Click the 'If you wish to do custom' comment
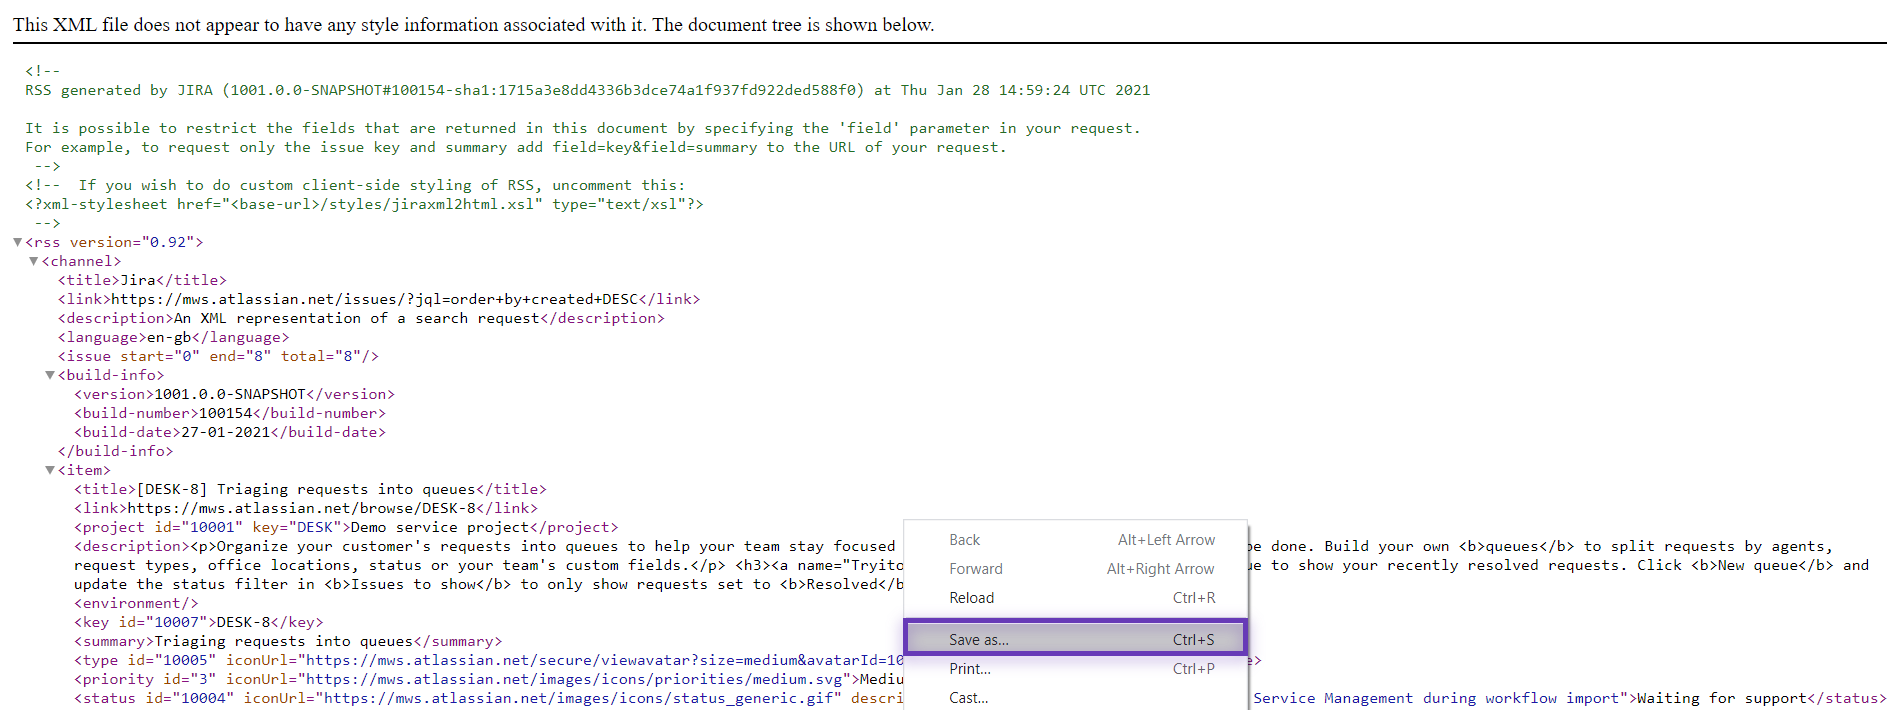1896x710 pixels. 355,185
